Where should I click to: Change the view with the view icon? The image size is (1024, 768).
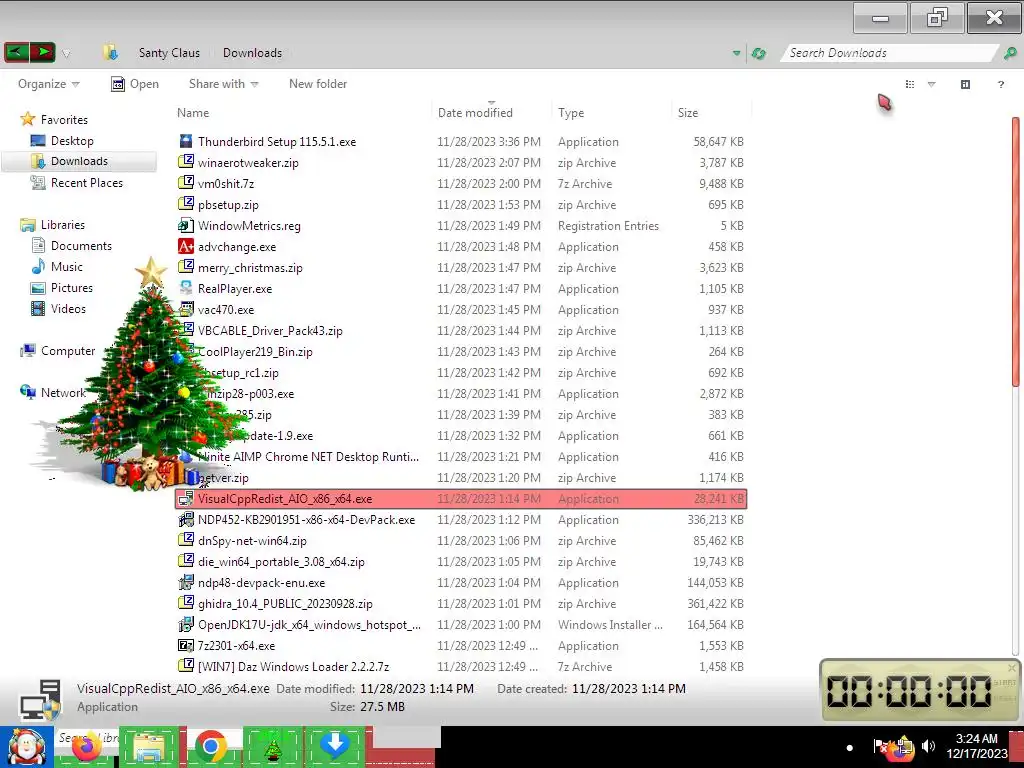click(x=910, y=84)
